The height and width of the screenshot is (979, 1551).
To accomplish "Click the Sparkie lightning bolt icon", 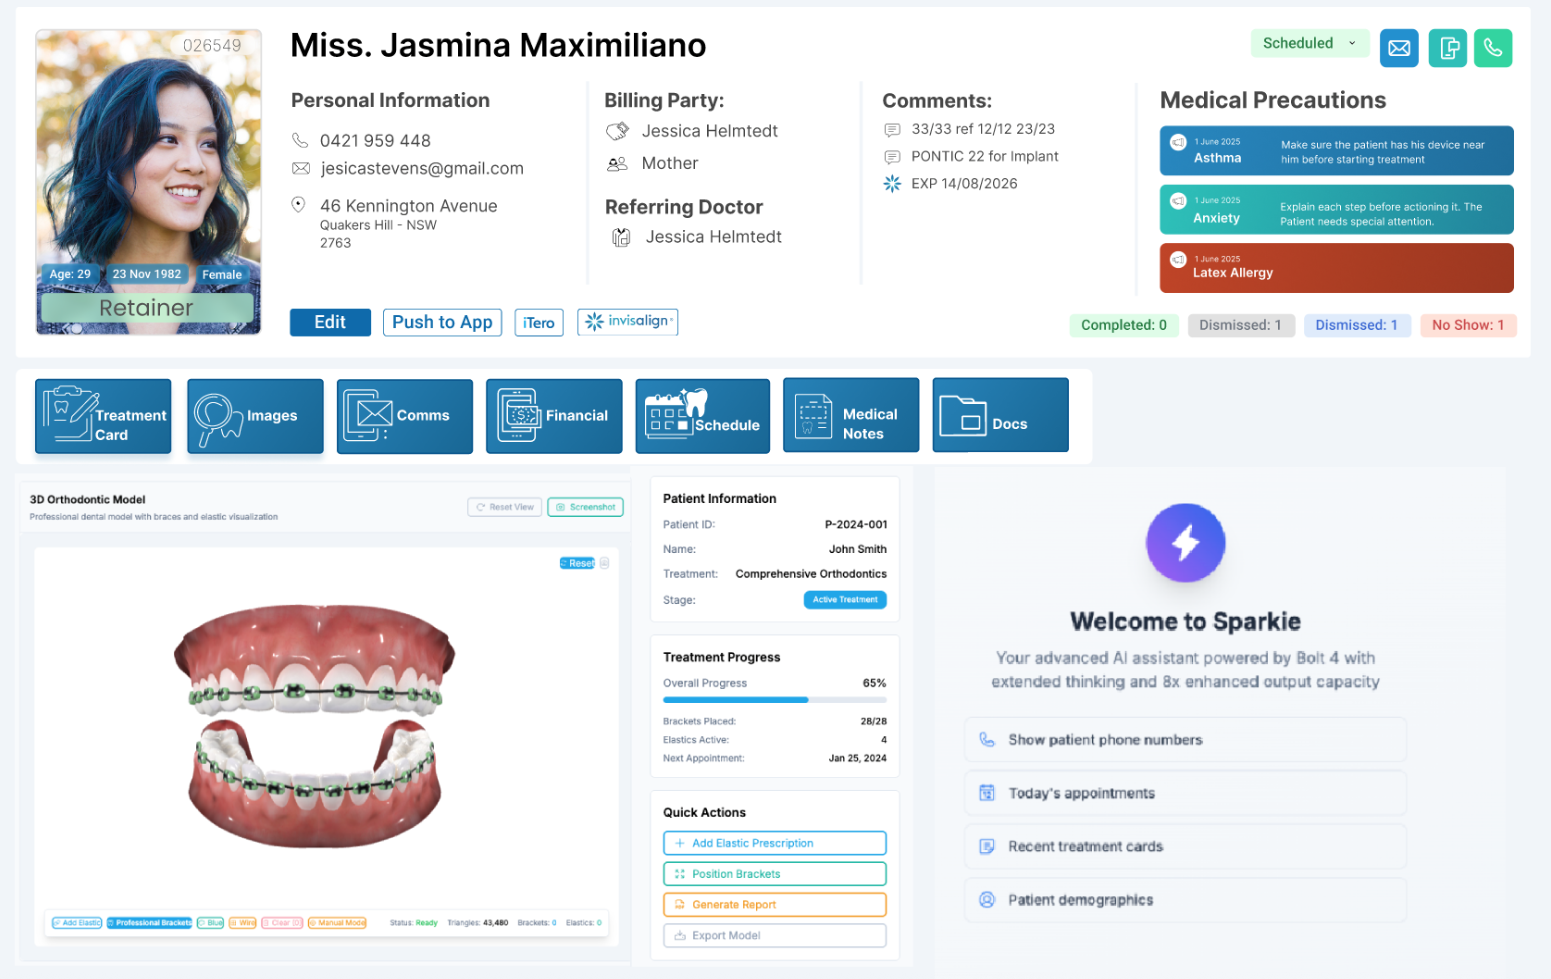I will point(1185,542).
